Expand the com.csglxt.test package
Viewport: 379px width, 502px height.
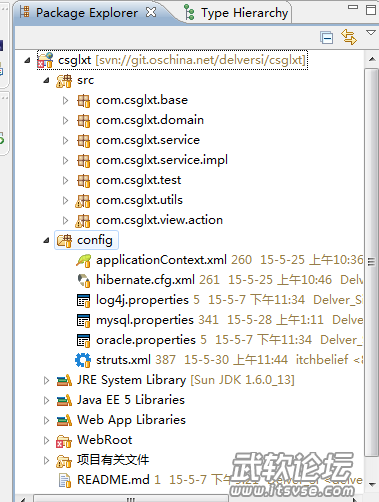pos(65,180)
